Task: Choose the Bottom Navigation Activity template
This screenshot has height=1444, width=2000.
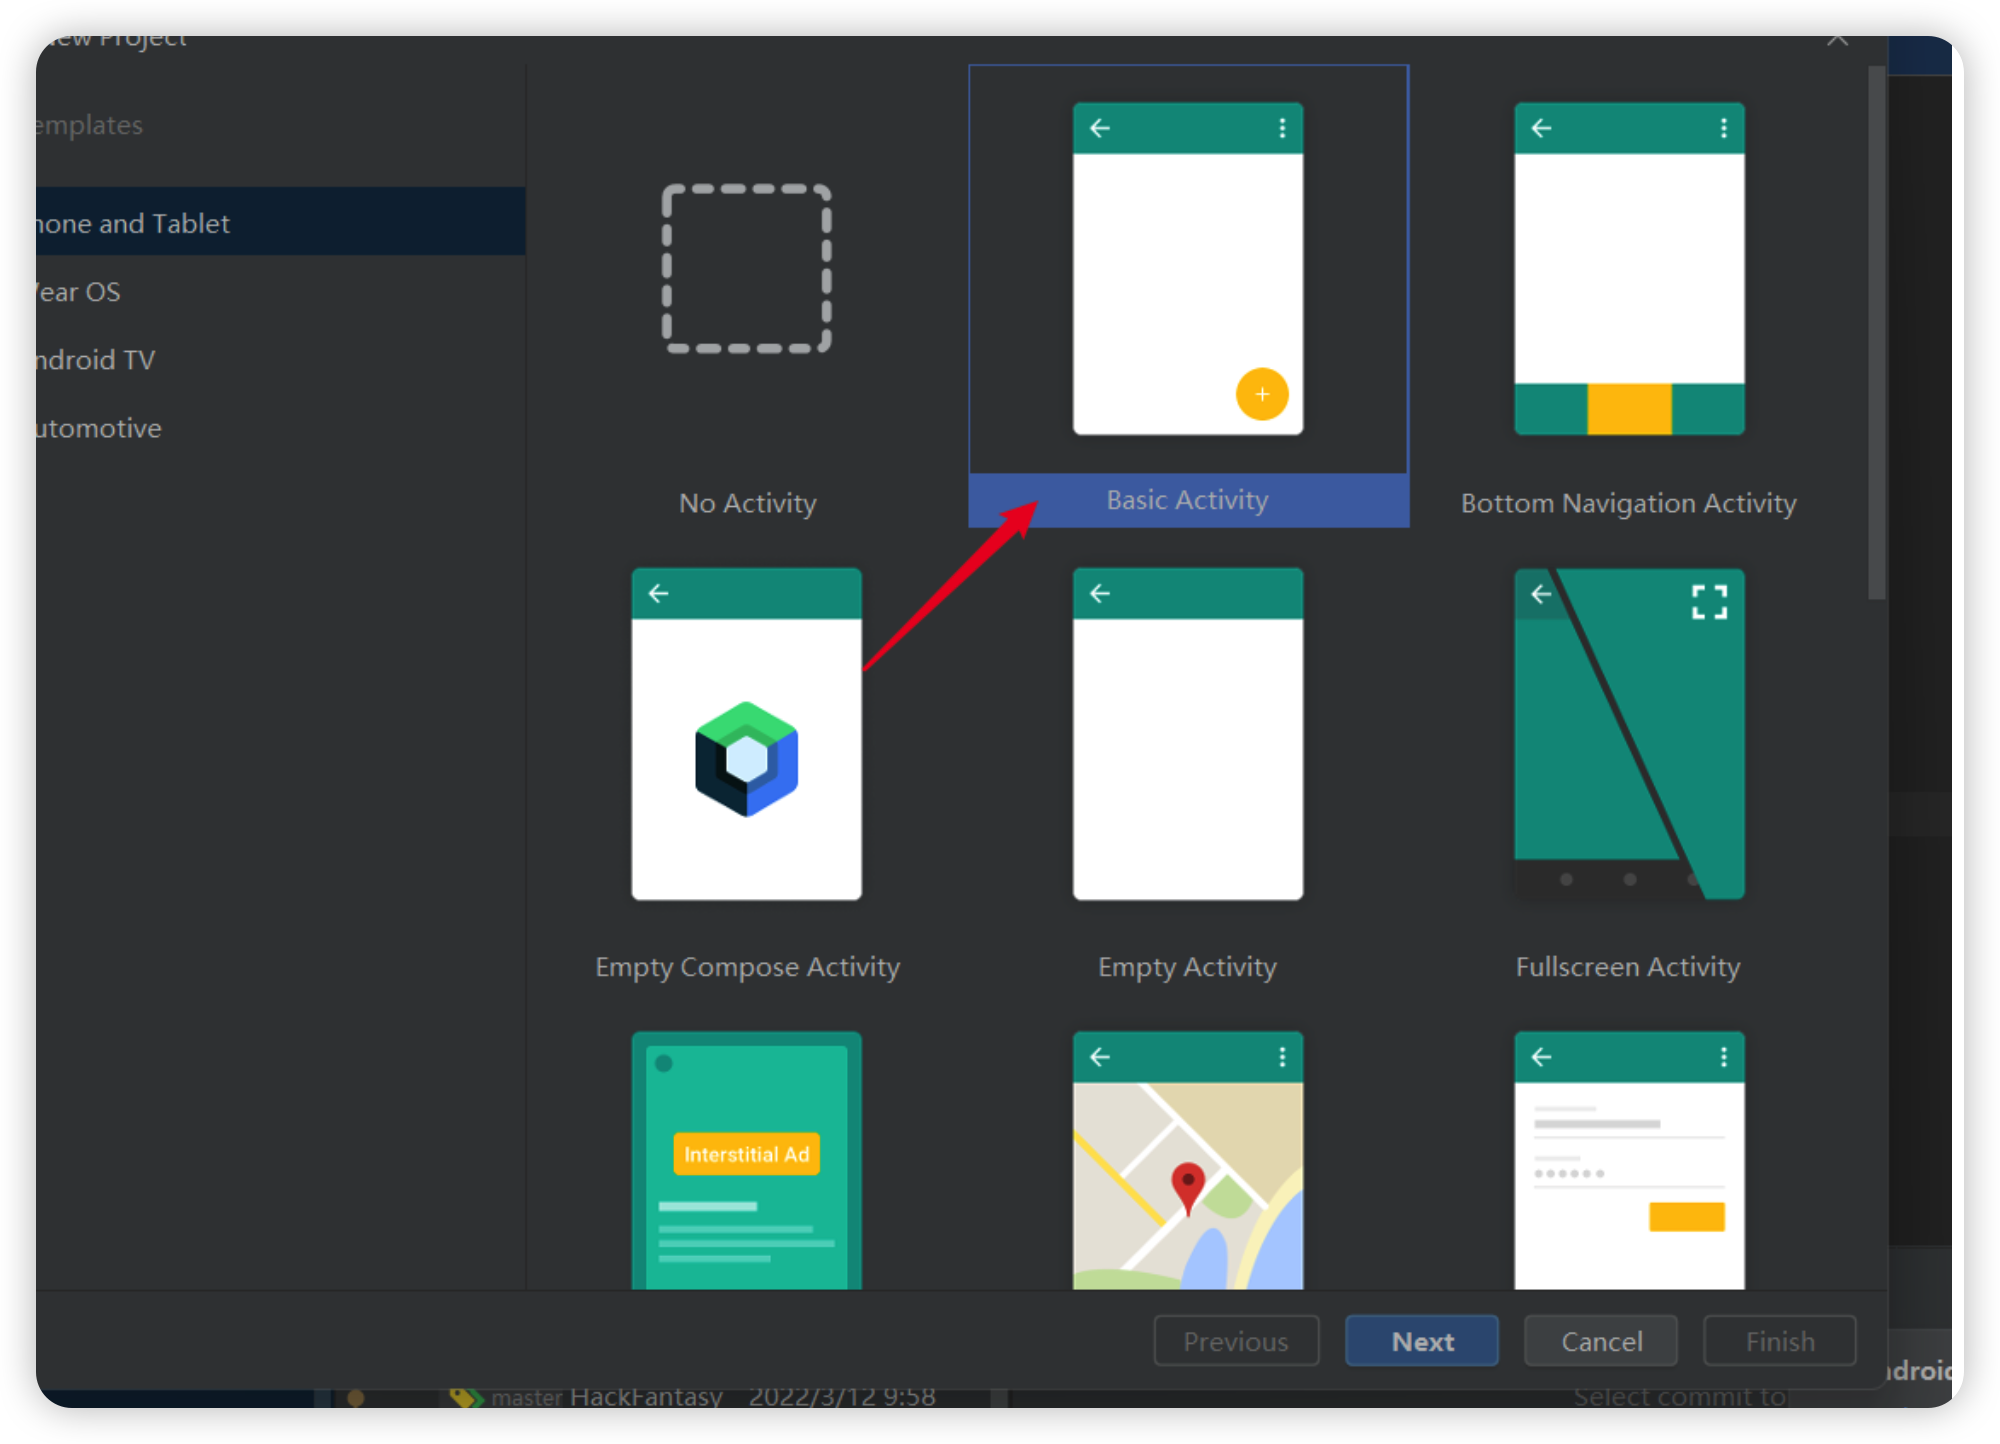Action: point(1628,268)
